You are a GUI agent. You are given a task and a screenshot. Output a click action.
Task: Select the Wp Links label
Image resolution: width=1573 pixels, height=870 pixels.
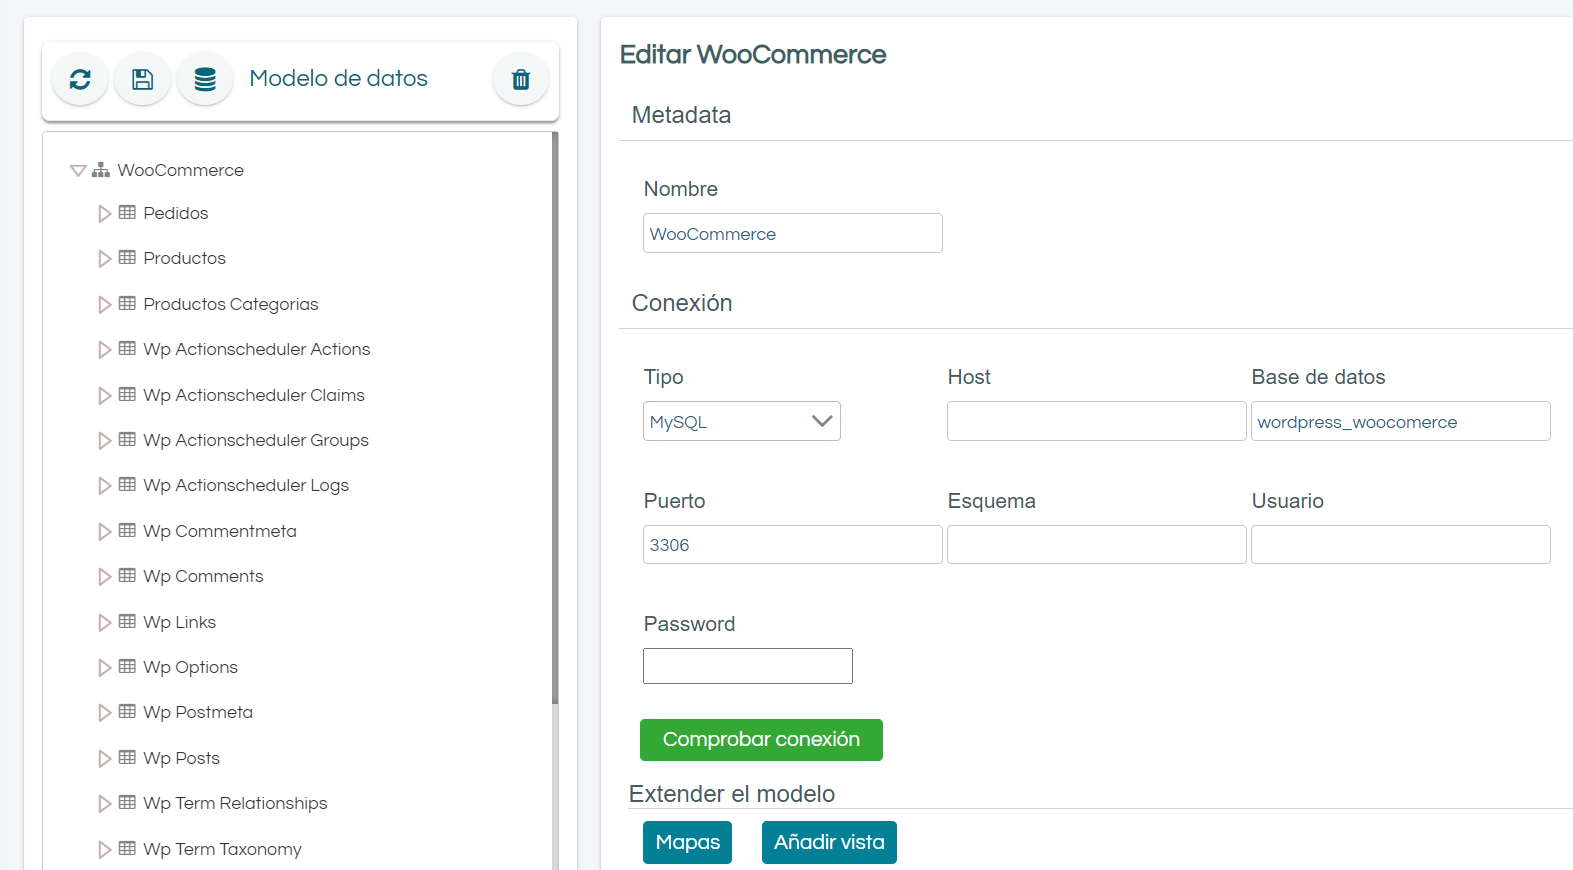click(180, 622)
